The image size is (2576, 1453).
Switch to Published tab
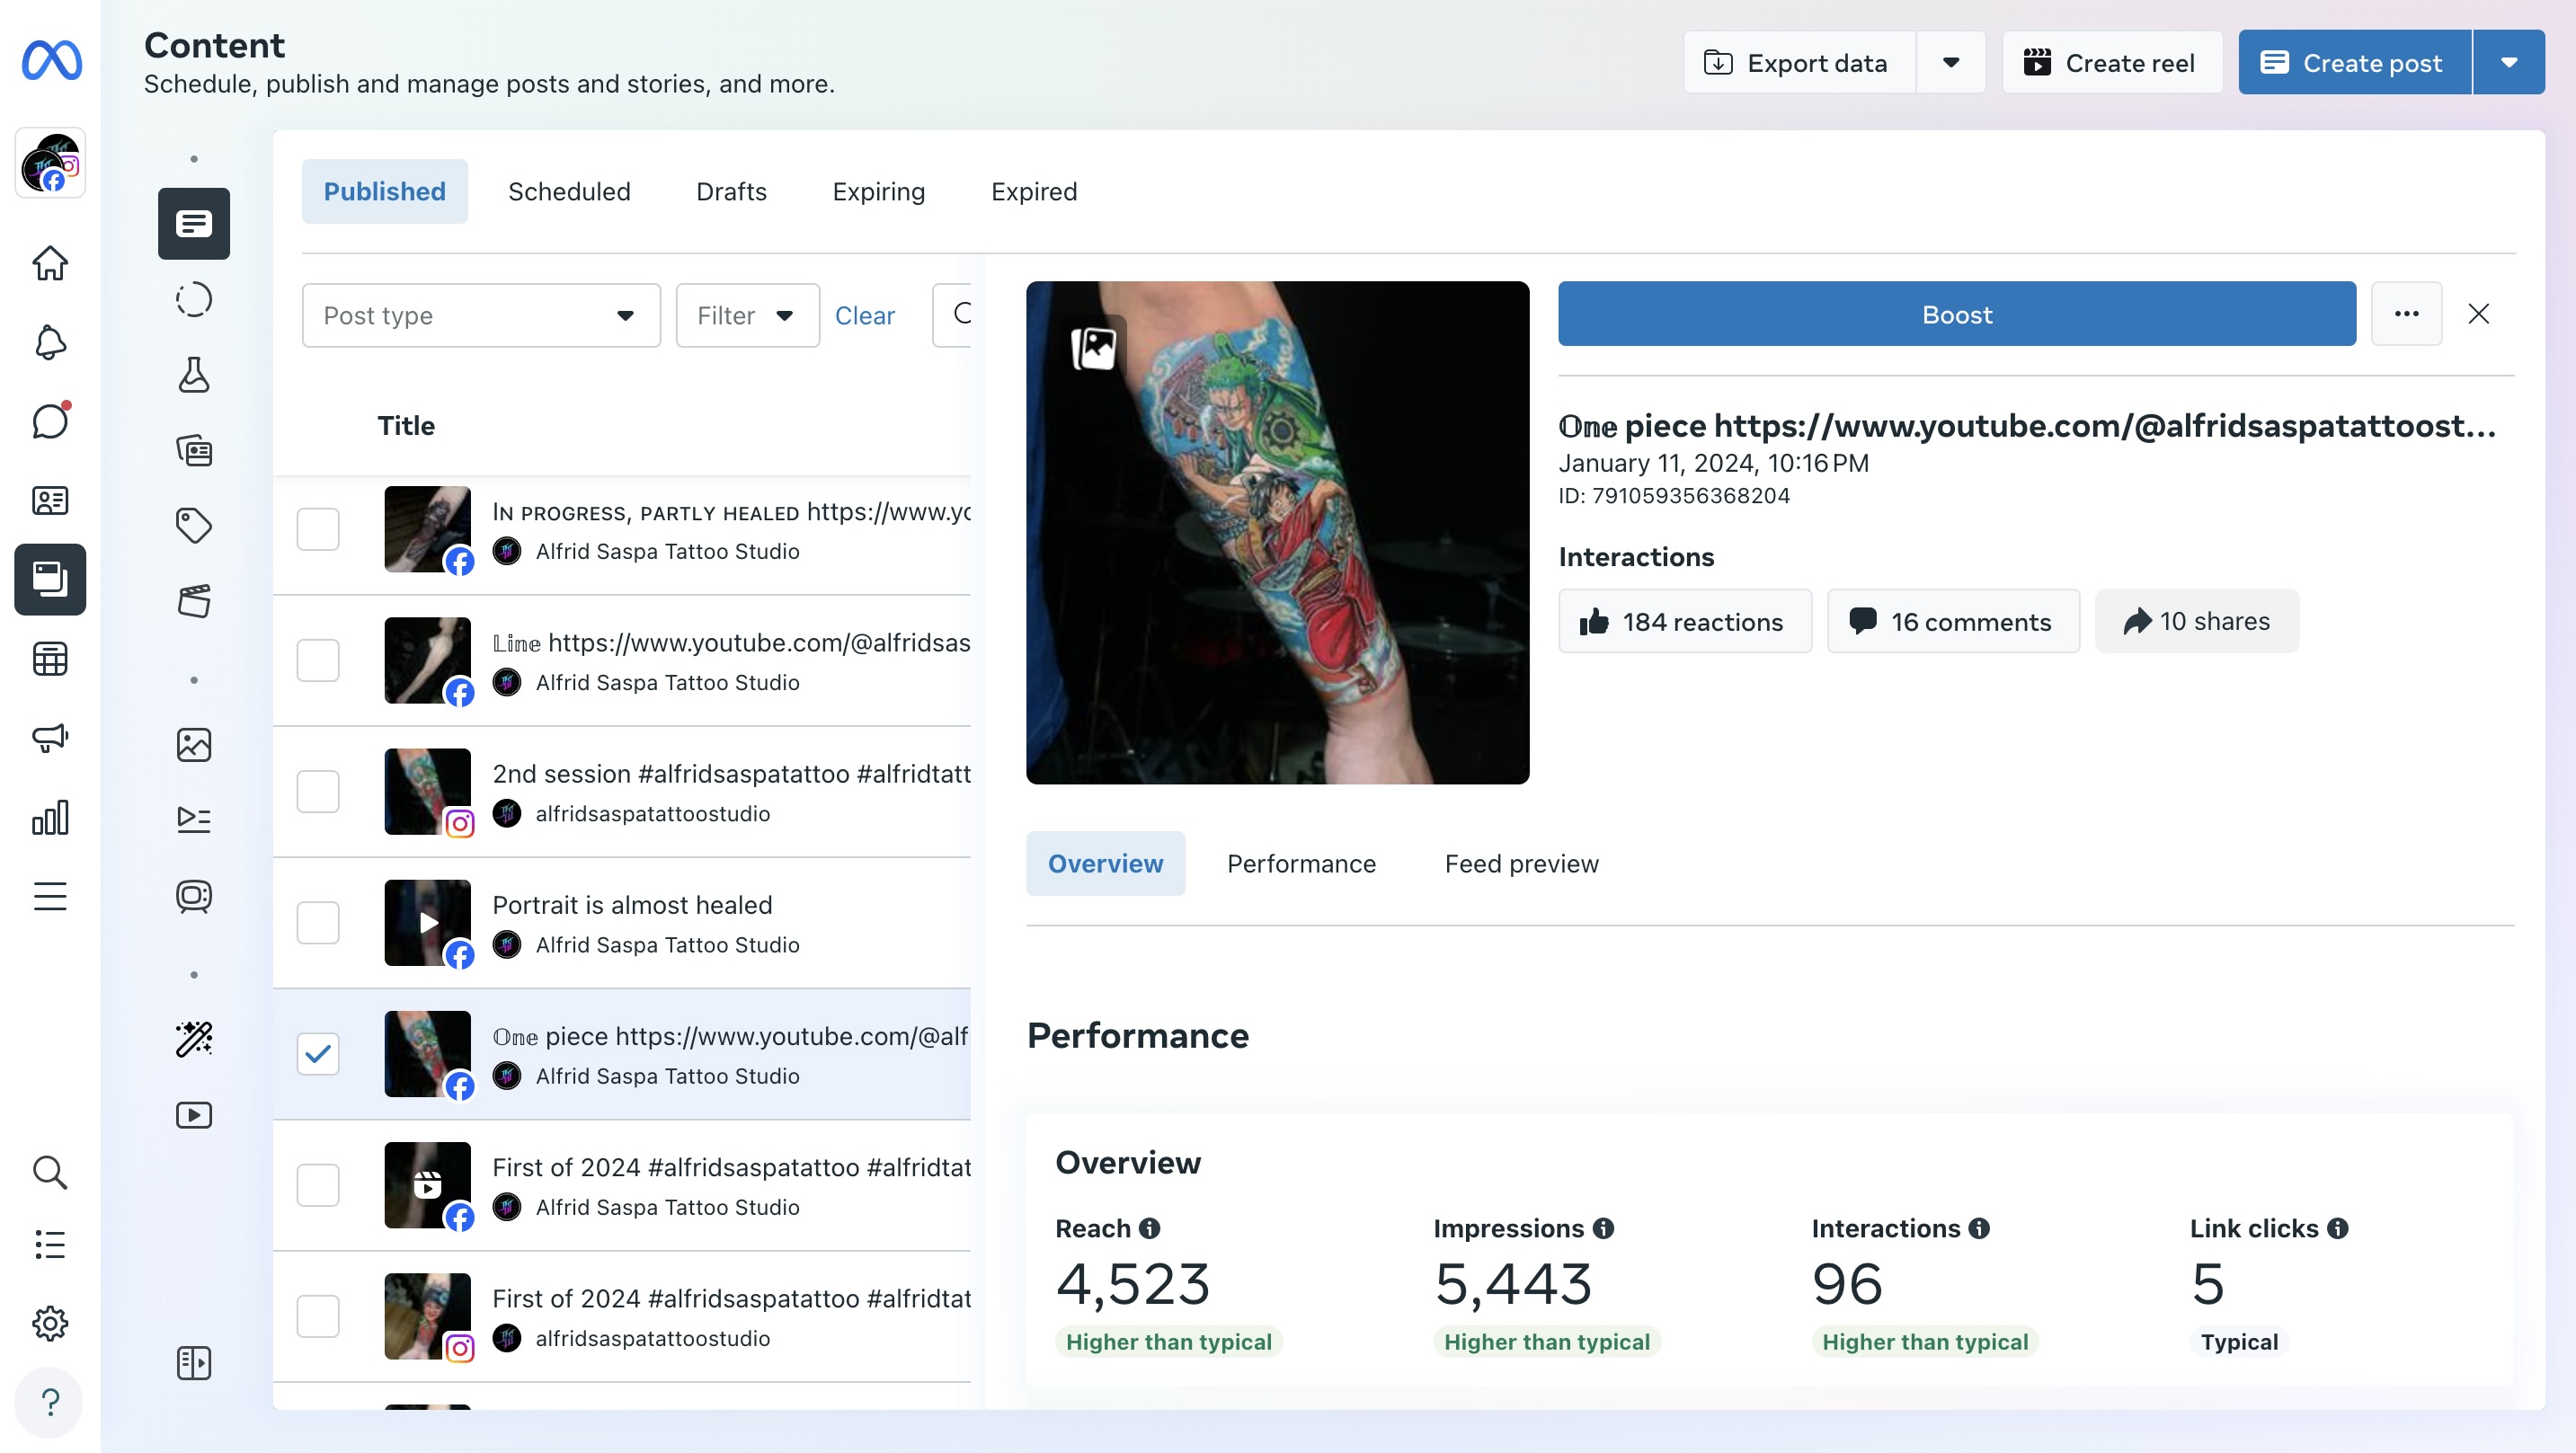click(x=385, y=191)
